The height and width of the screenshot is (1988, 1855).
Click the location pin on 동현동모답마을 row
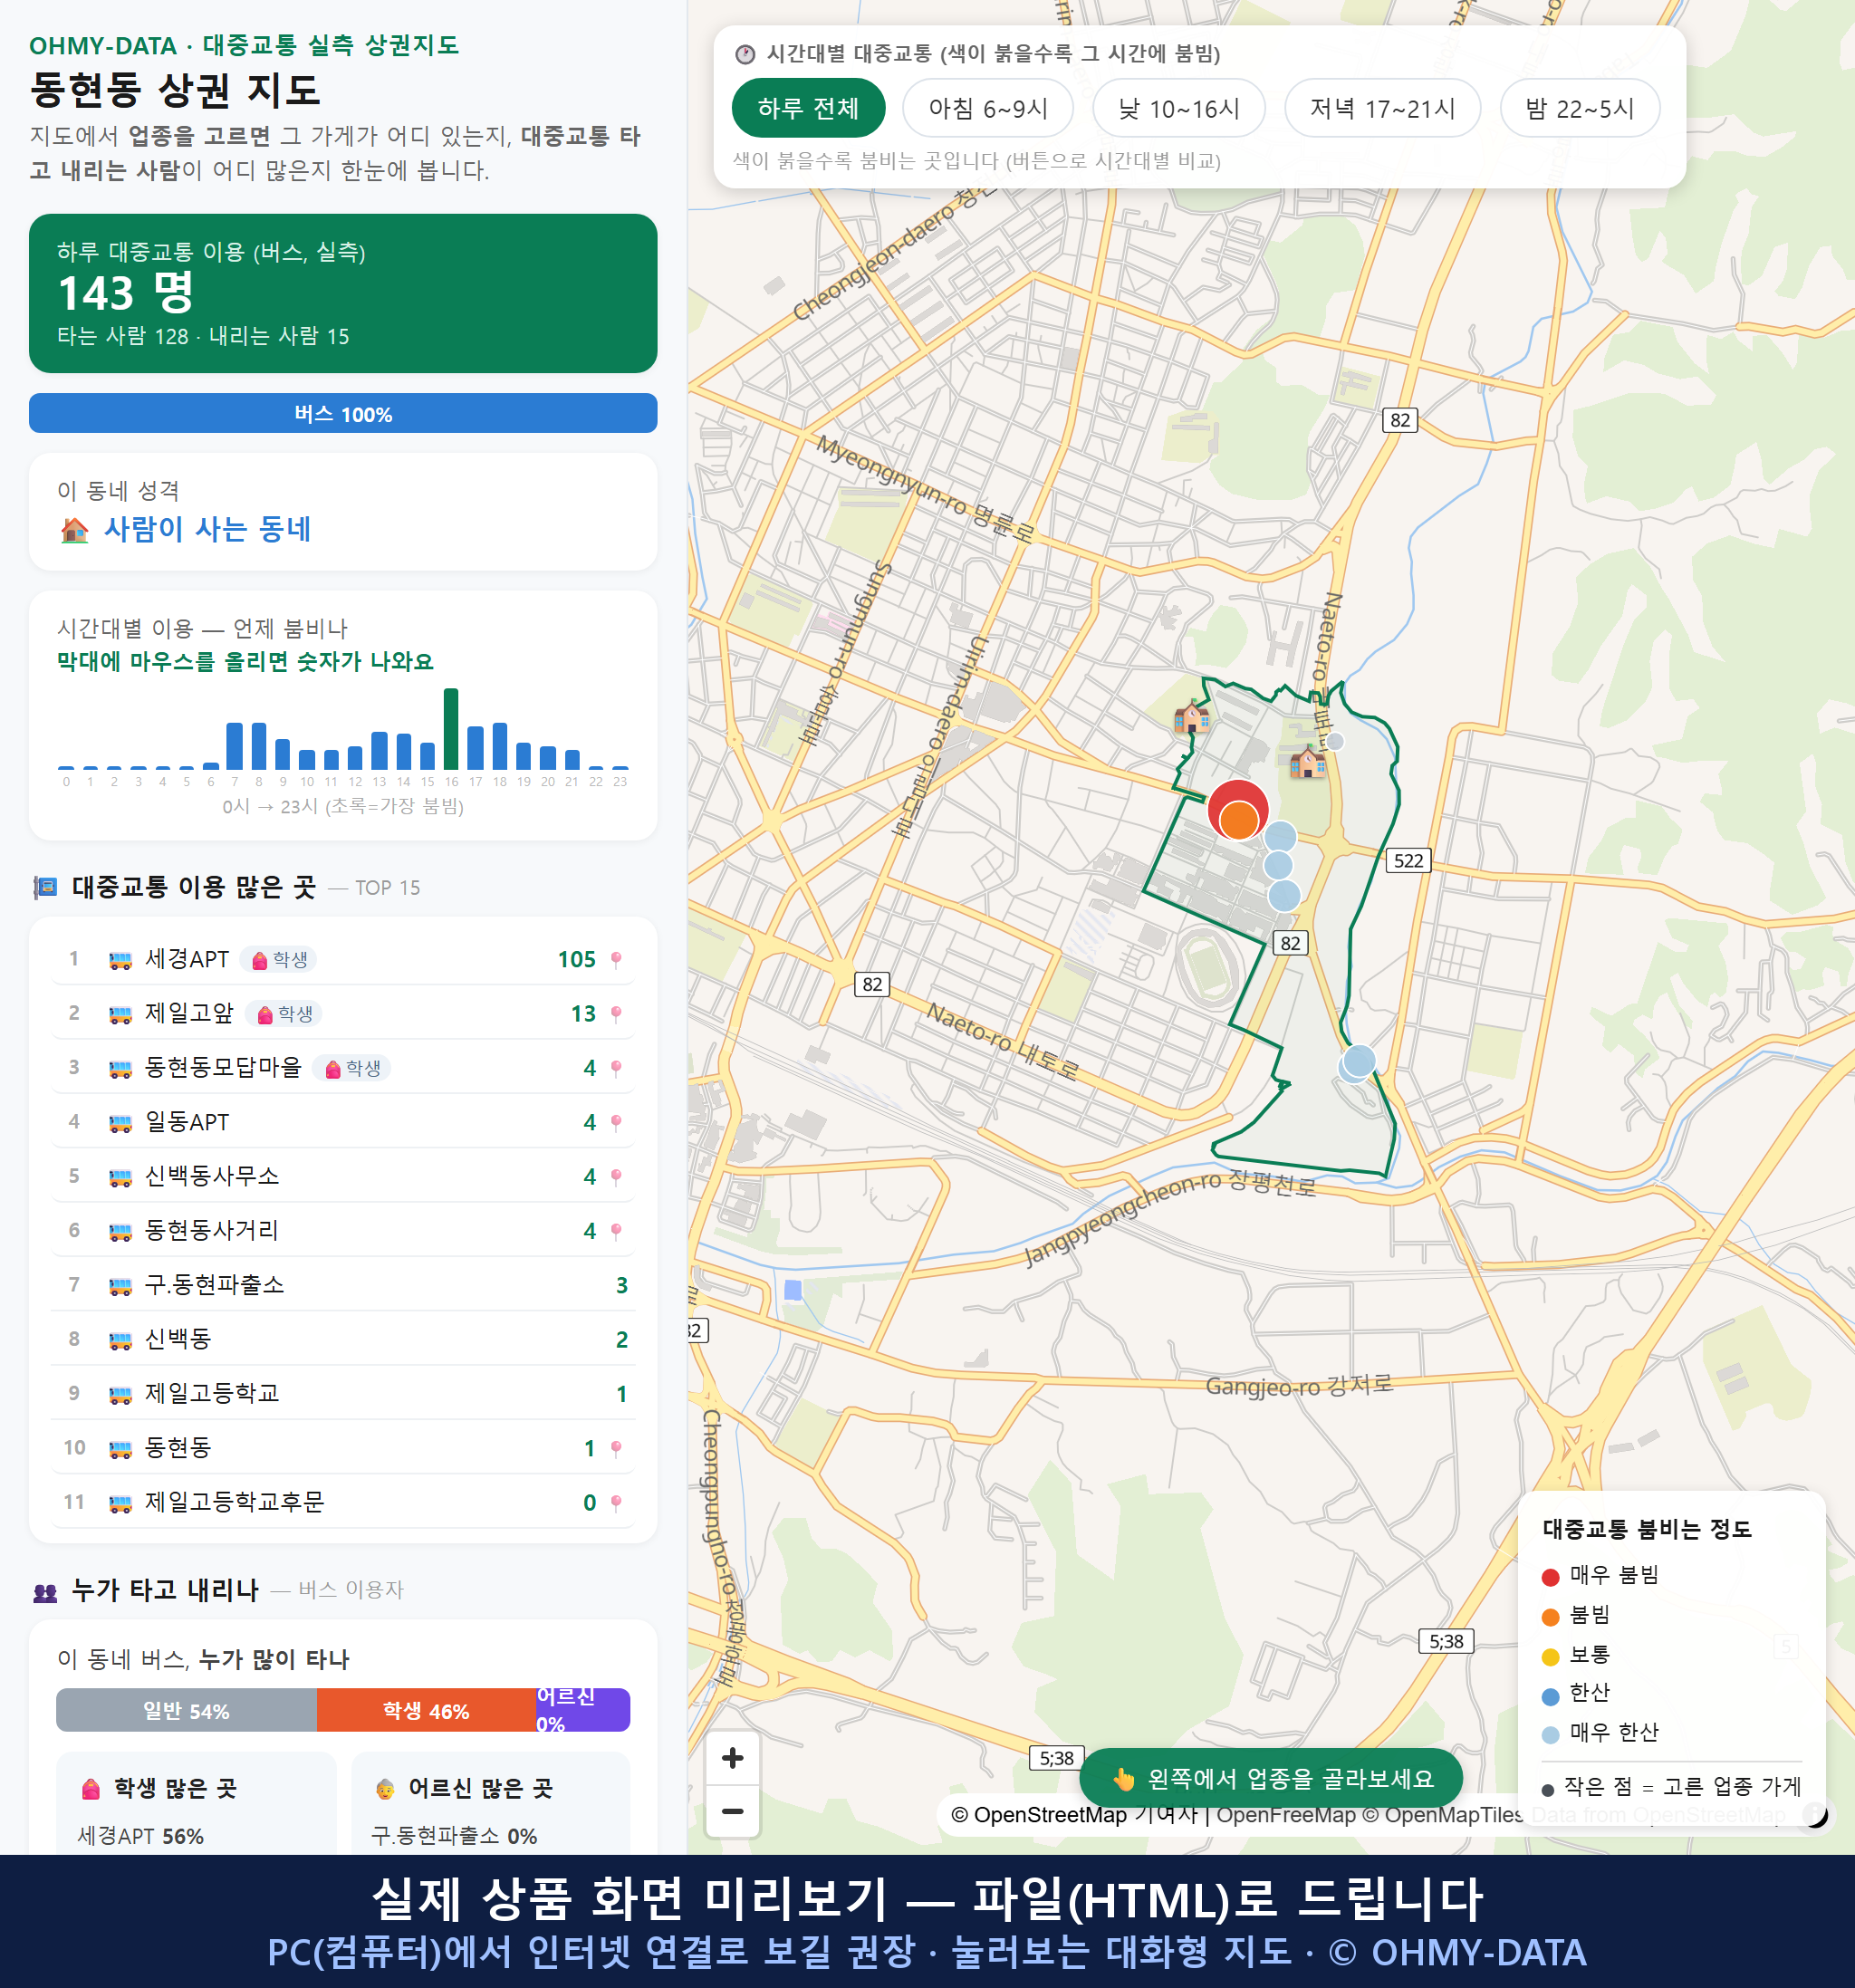point(616,1068)
